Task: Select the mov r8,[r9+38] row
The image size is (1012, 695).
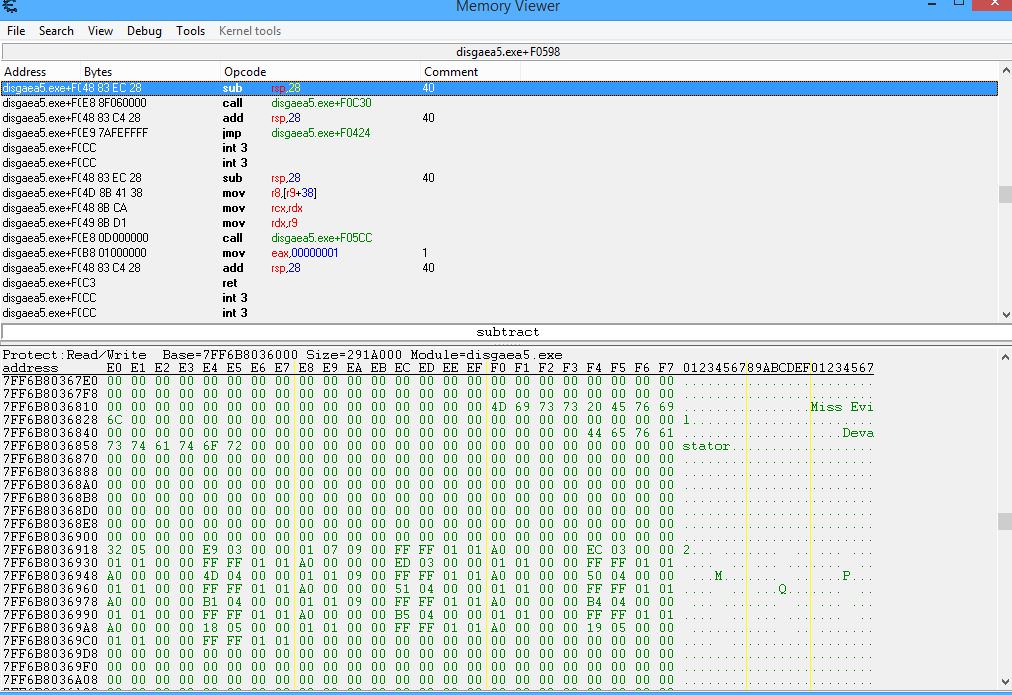Action: pyautogui.click(x=500, y=193)
